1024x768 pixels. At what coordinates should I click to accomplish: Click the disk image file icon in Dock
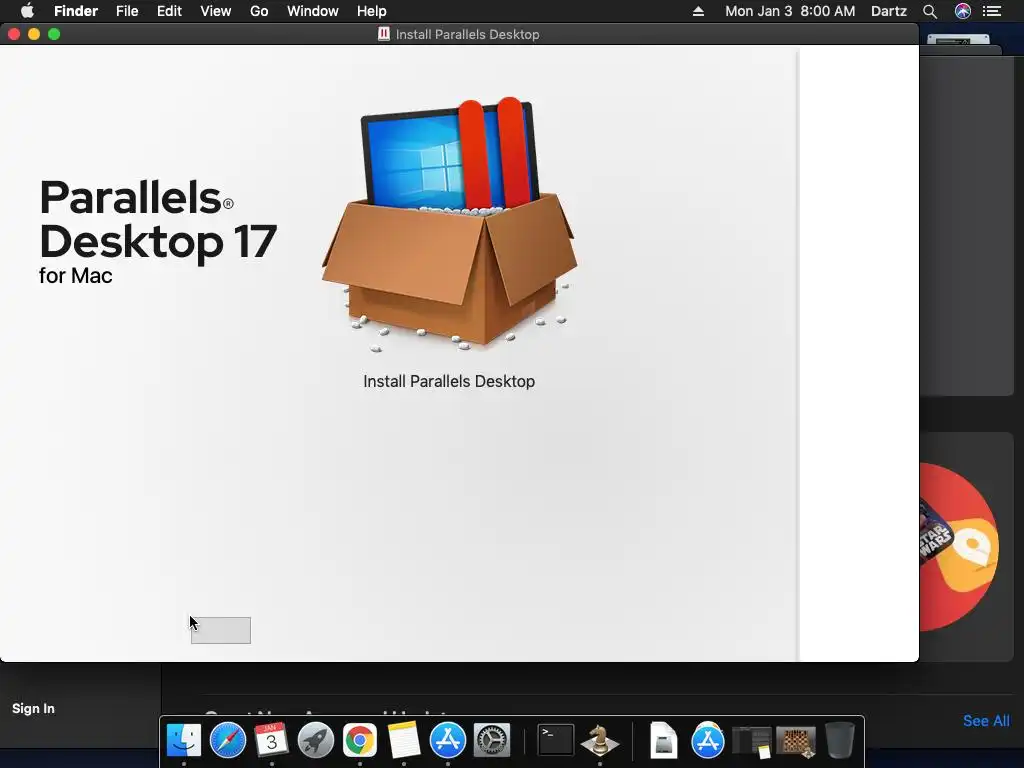664,740
